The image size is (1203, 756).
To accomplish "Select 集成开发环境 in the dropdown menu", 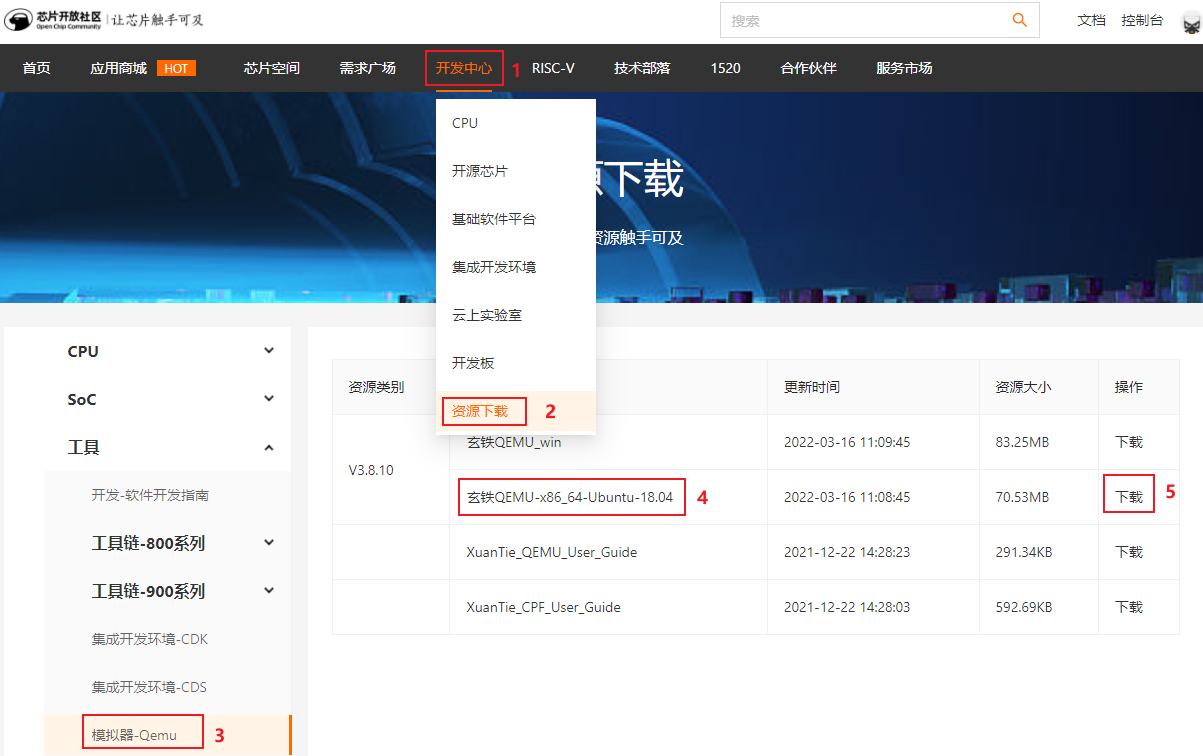I will pyautogui.click(x=516, y=267).
